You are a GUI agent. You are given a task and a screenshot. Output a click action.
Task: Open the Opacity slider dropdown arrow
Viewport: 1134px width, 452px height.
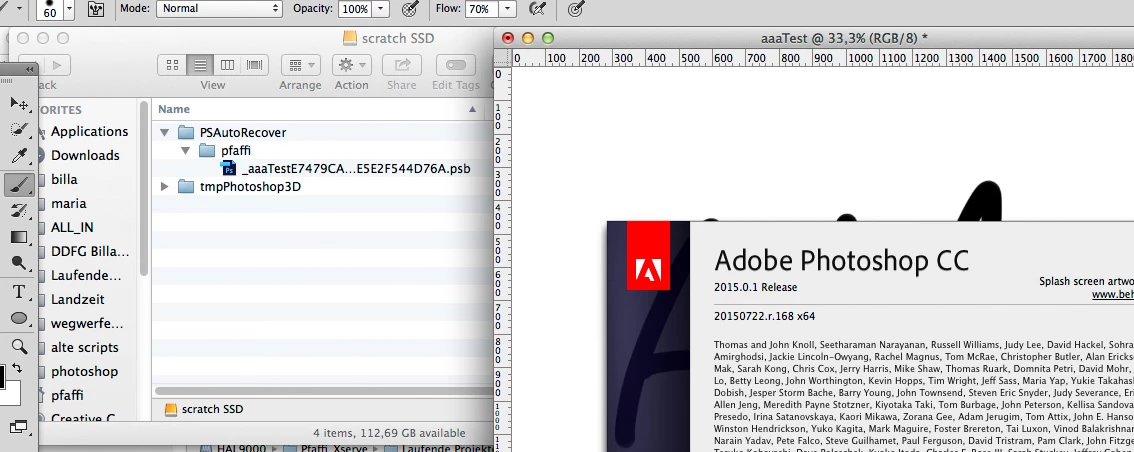[381, 9]
